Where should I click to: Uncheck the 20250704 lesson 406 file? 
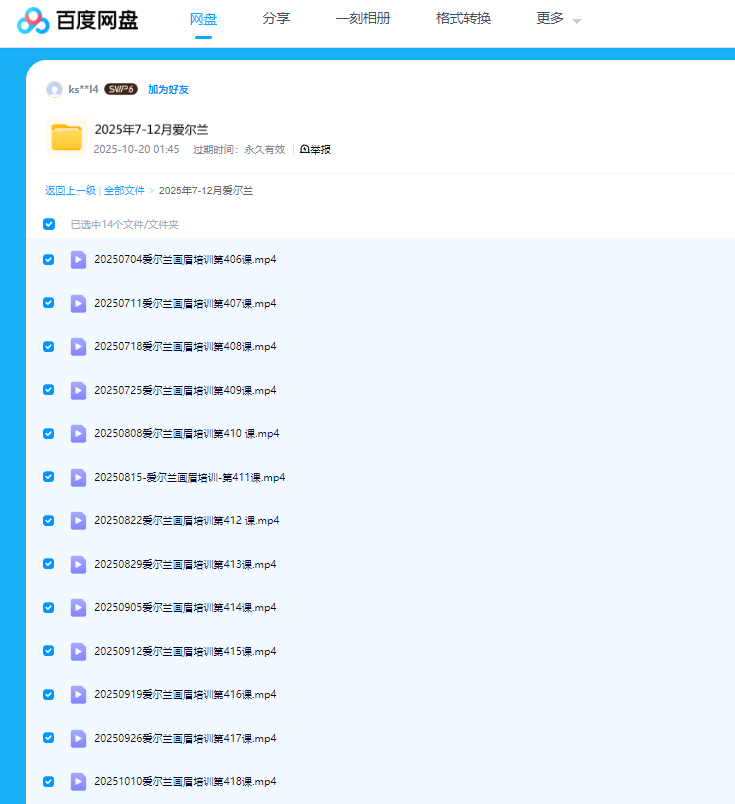49,259
